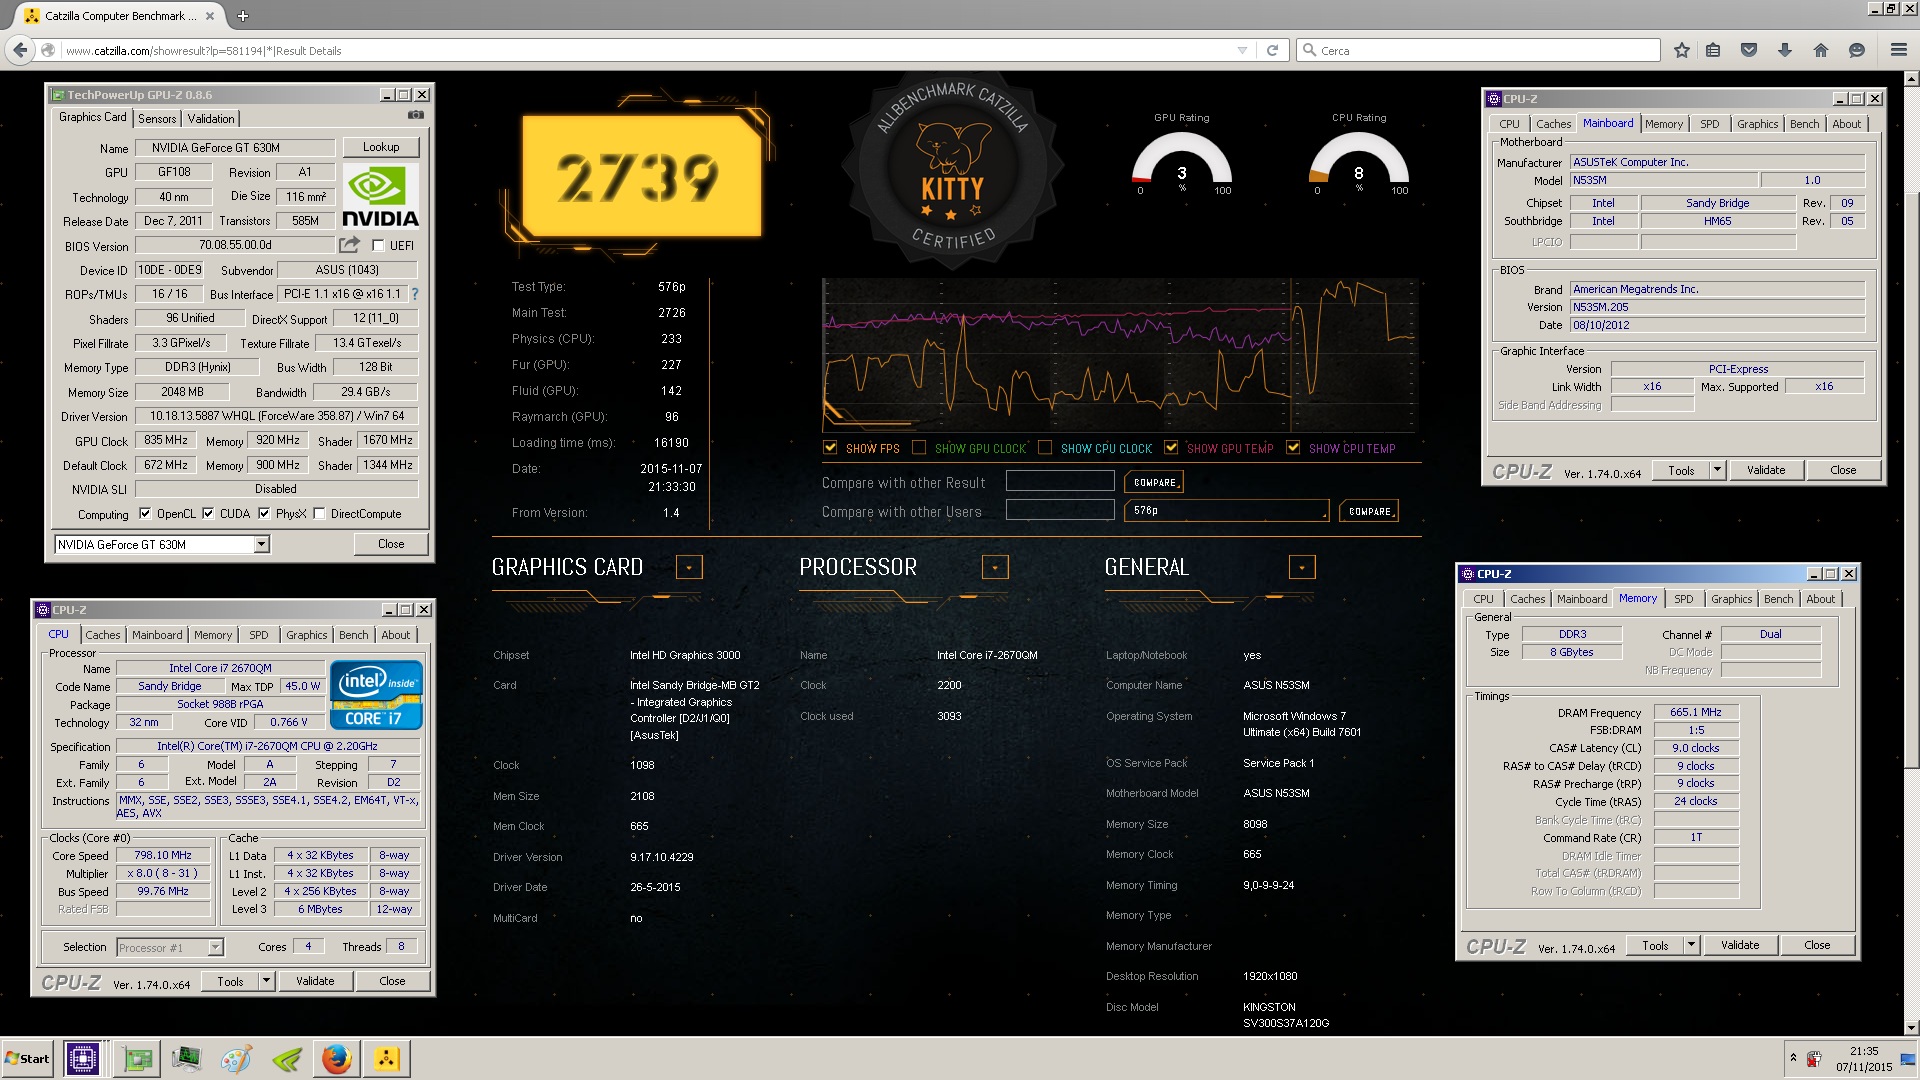Open the Windows Start menu
1920x1080 pixels.
[x=27, y=1058]
